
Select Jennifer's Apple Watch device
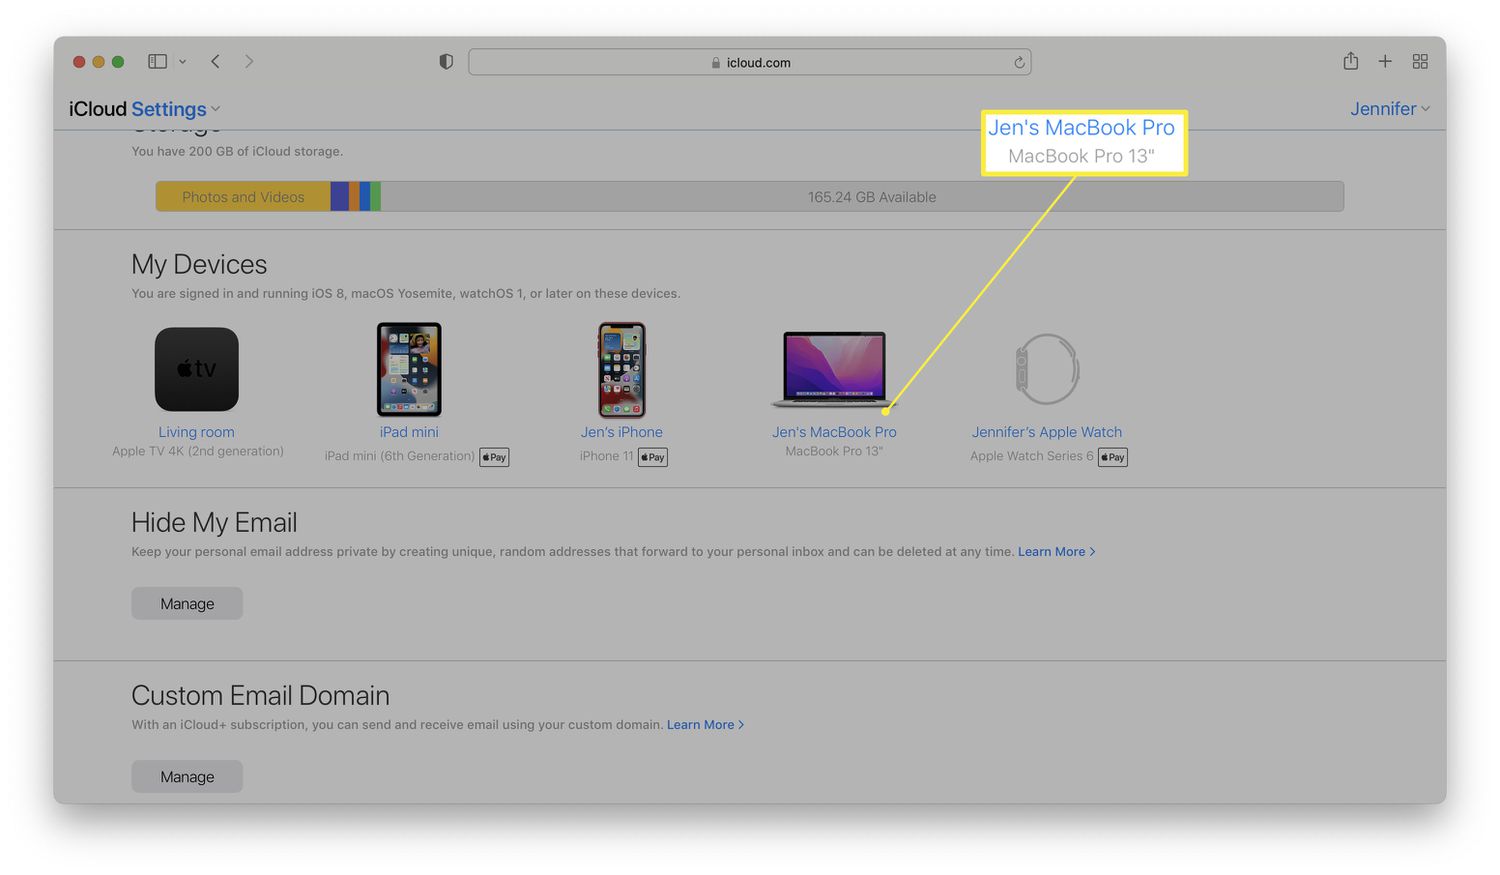click(1046, 432)
